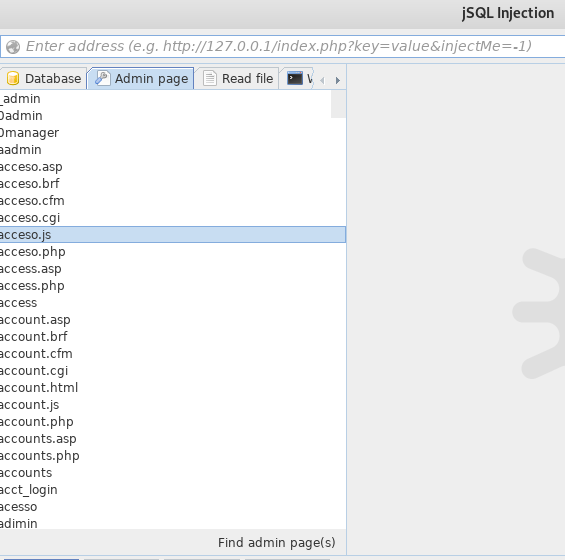The image size is (565, 560).
Task: Select access.php in the list
Action: [173, 286]
